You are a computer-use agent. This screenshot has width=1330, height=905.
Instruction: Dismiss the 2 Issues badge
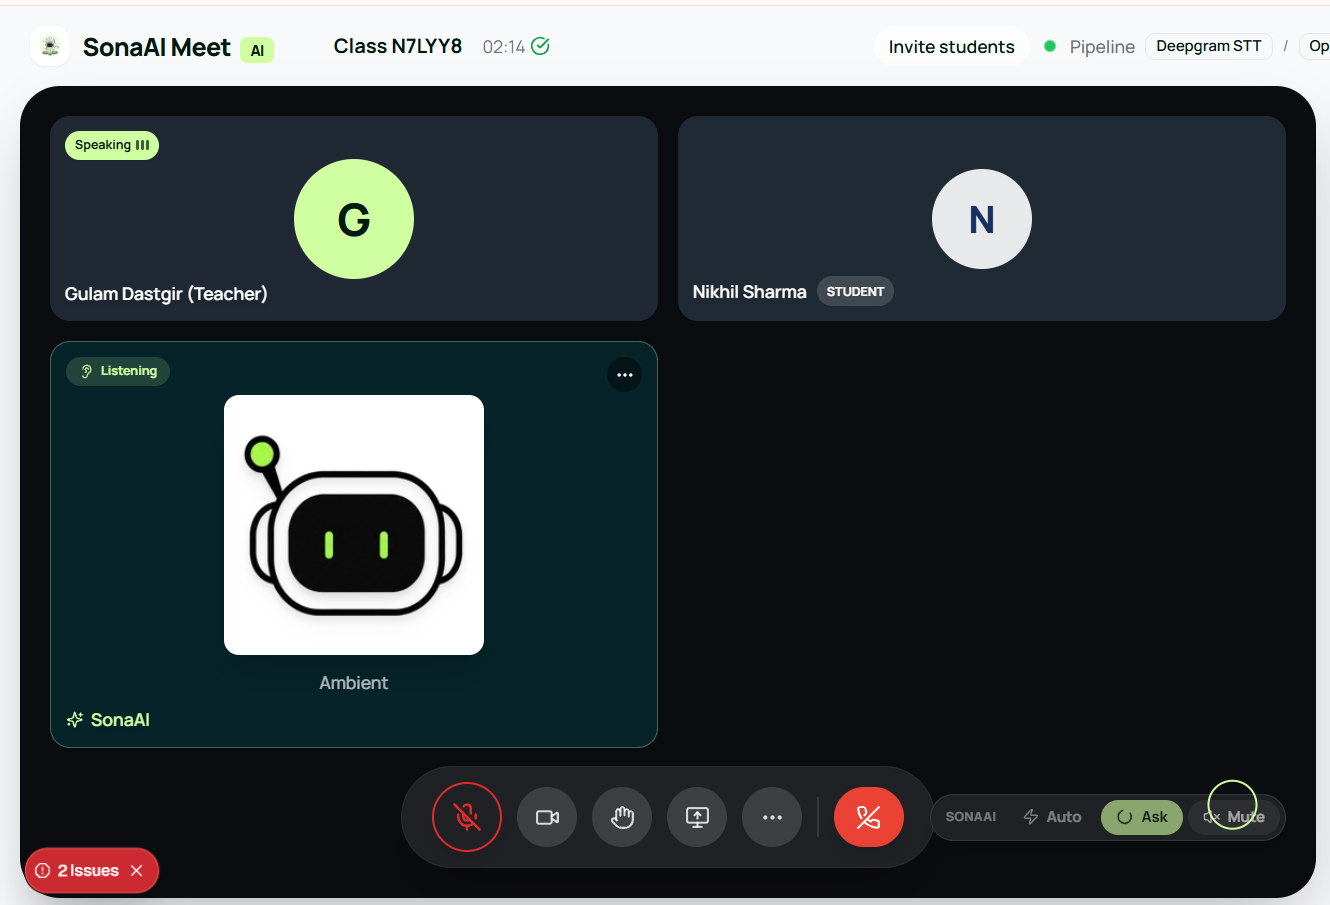[137, 871]
